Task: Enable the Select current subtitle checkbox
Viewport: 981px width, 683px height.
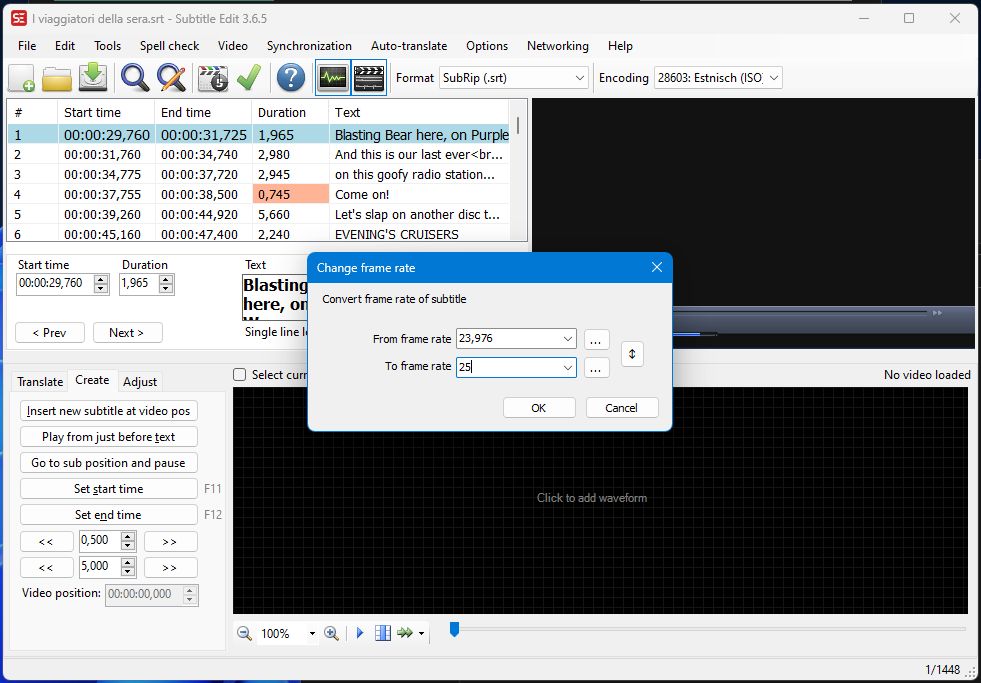Action: pyautogui.click(x=240, y=375)
